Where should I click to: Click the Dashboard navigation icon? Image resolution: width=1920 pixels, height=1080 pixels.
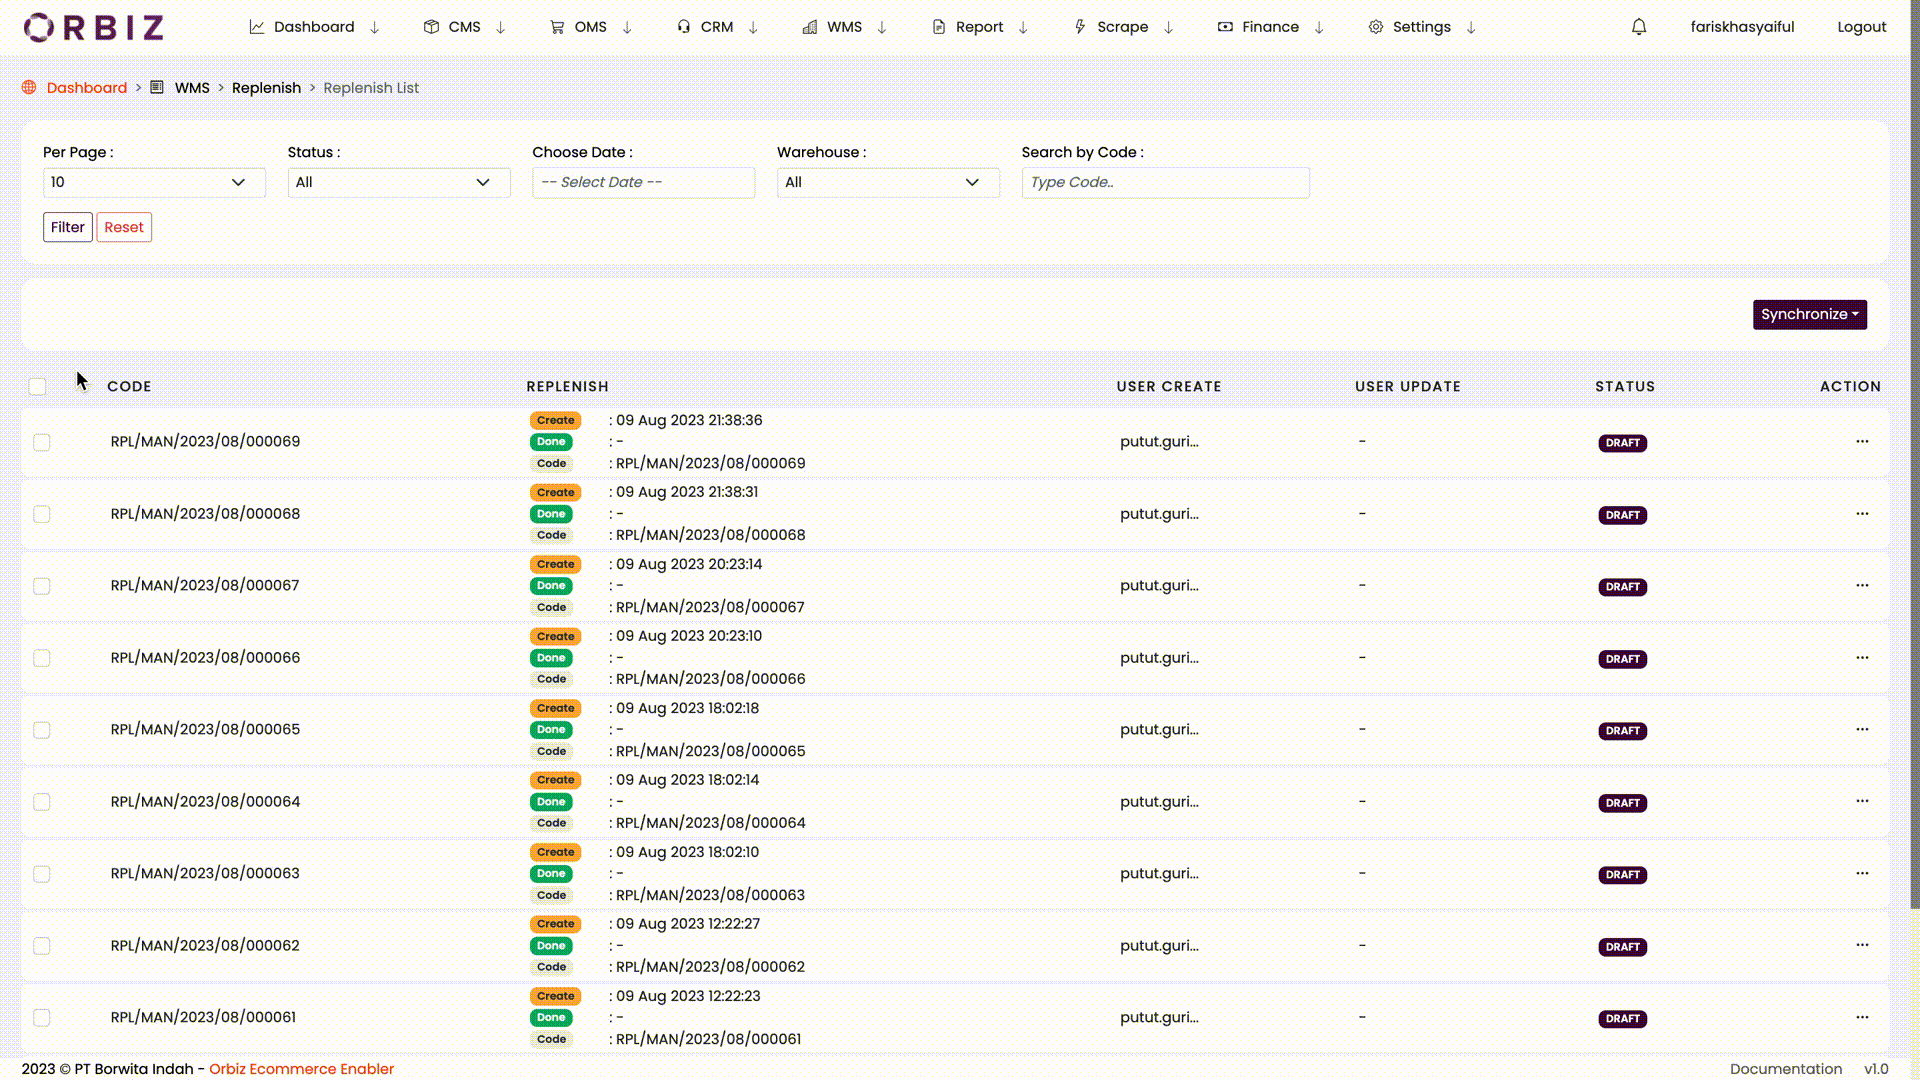coord(256,26)
